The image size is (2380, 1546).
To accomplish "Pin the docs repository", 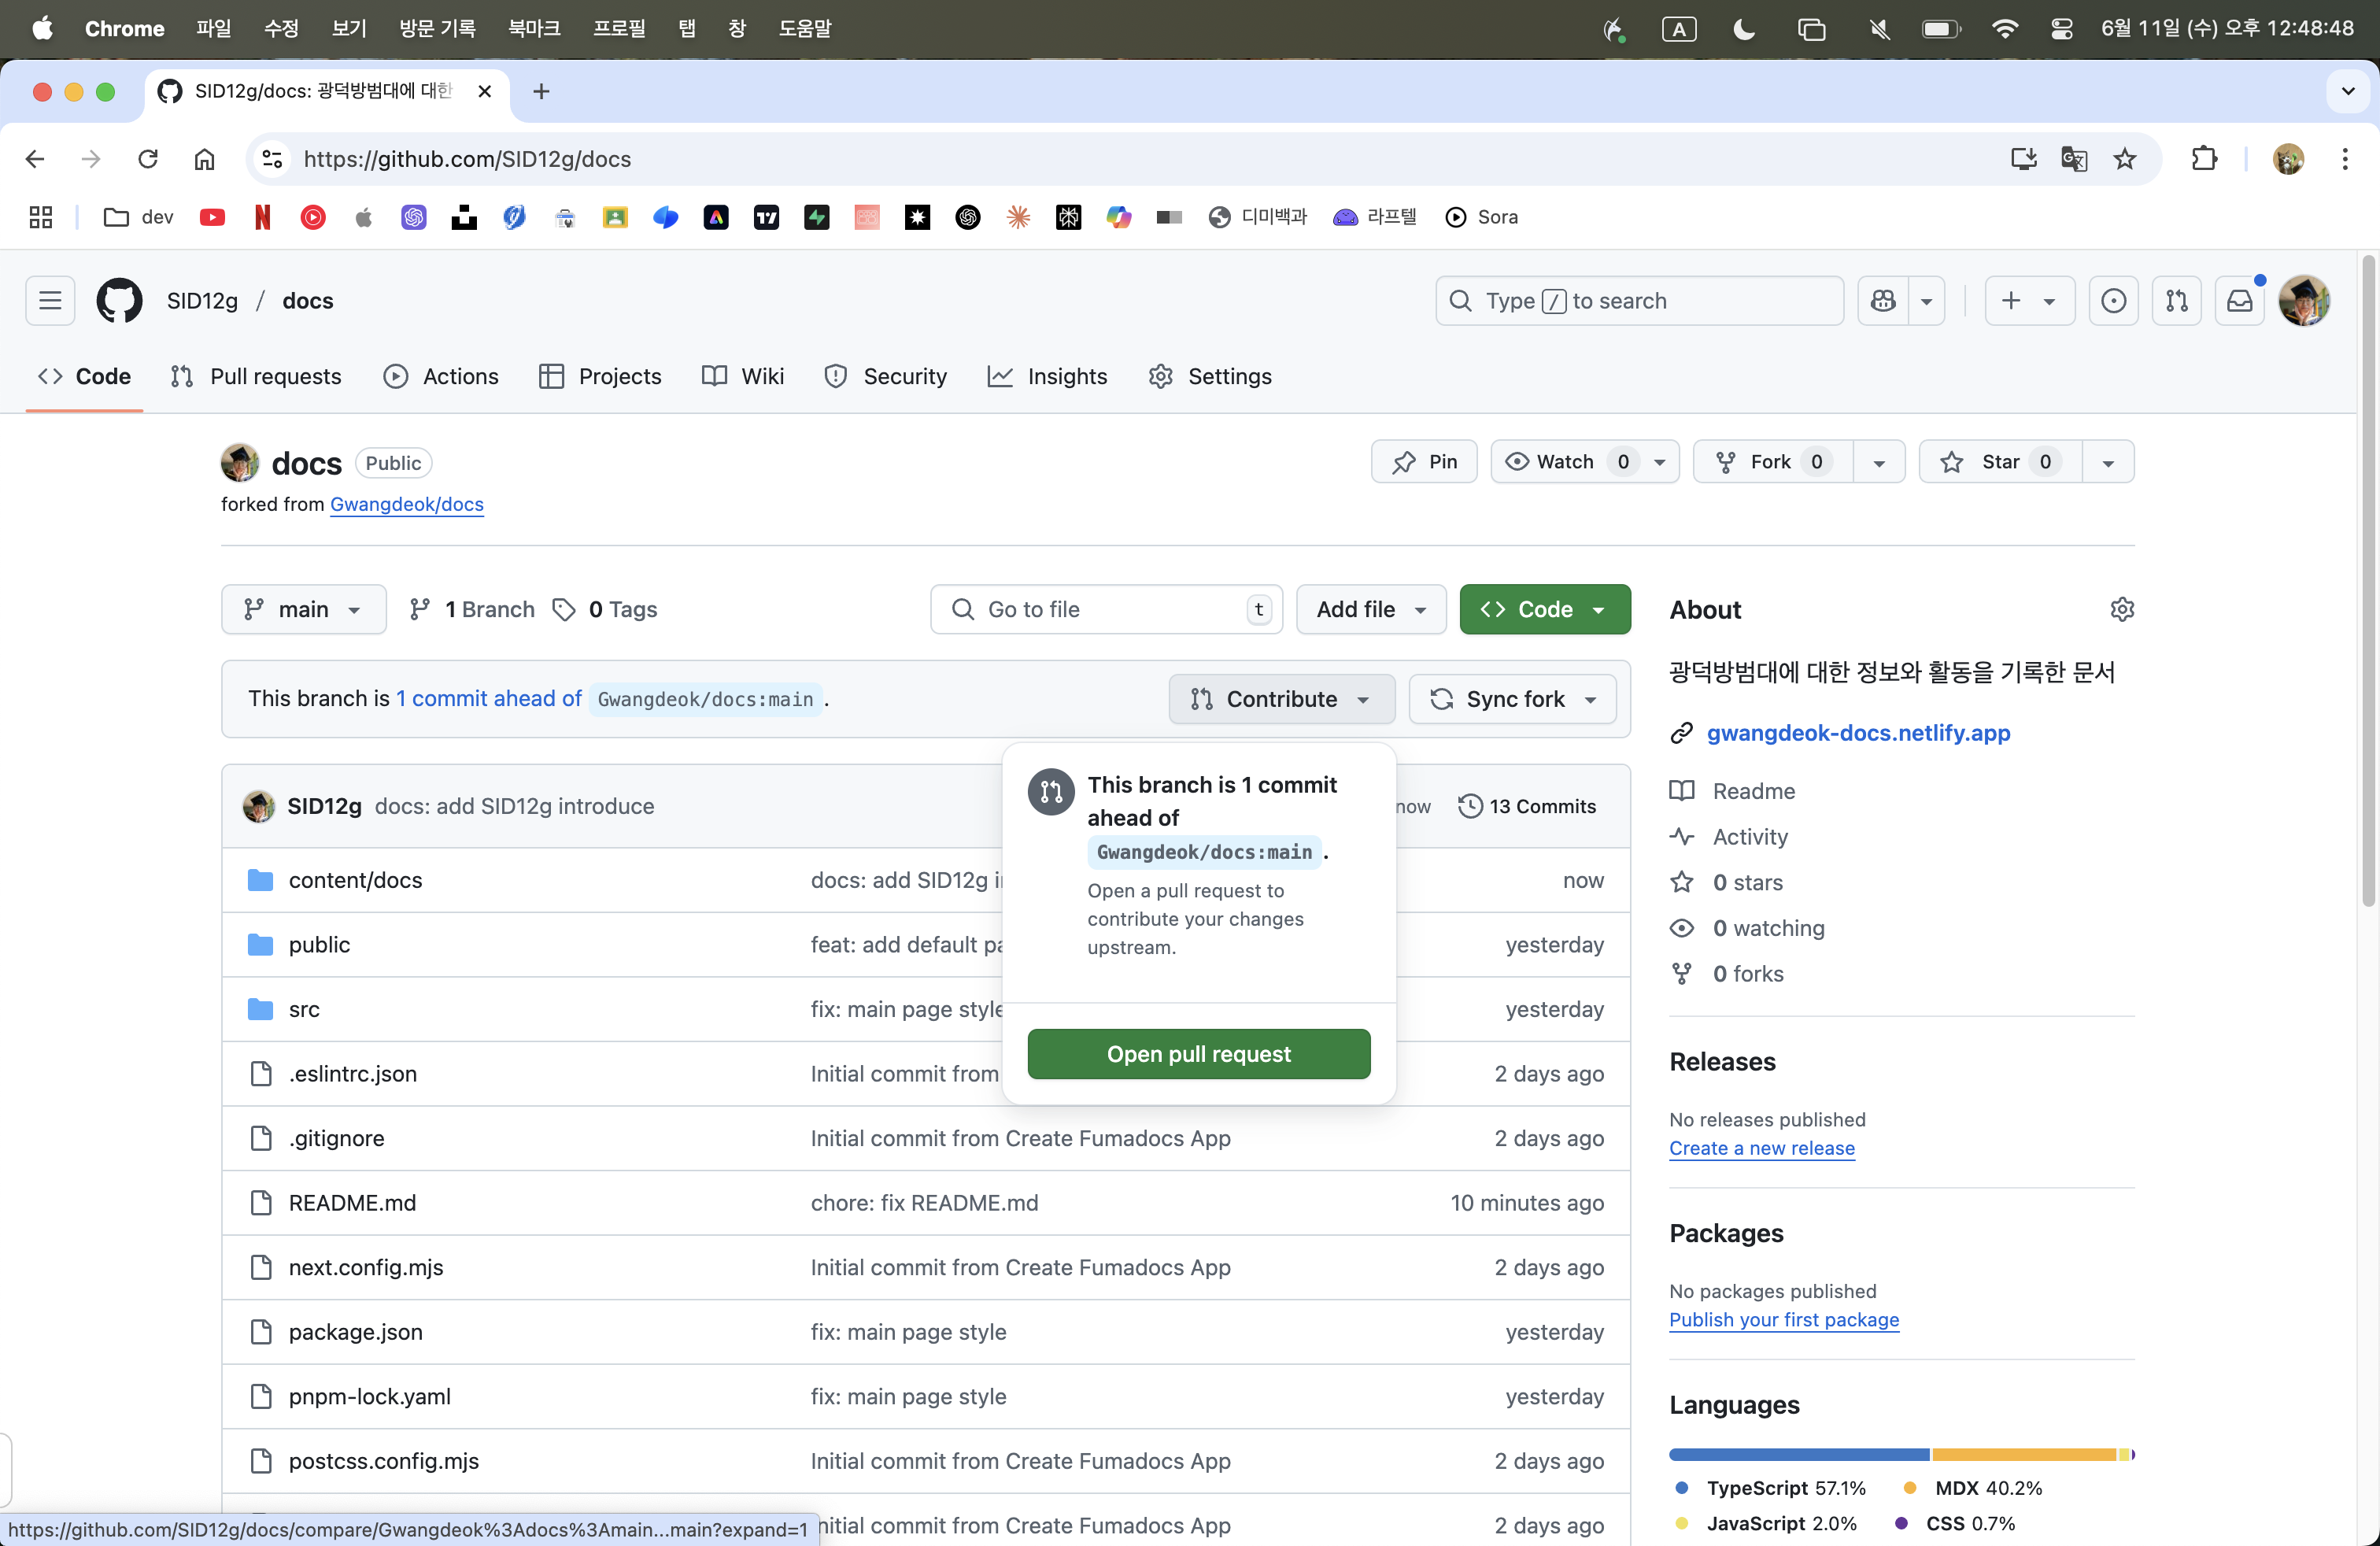I will (x=1424, y=462).
